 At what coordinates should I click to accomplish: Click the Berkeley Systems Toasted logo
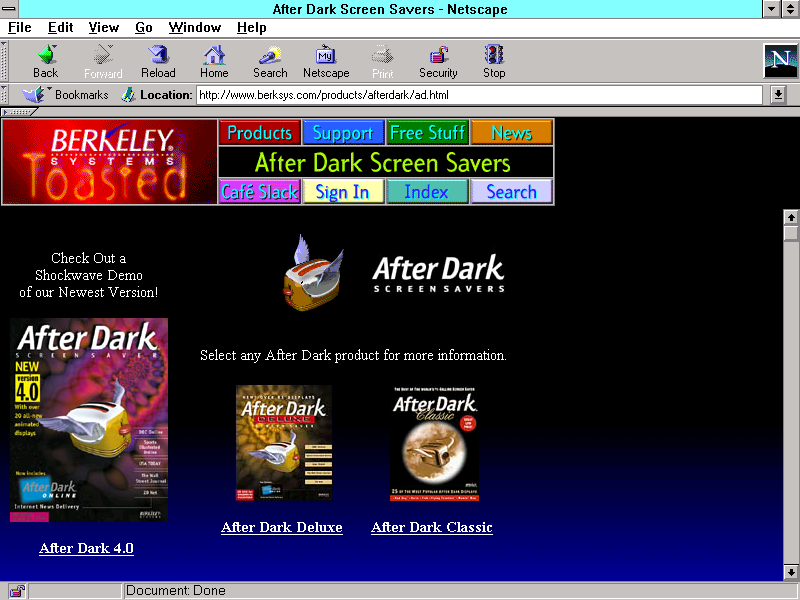click(x=110, y=162)
